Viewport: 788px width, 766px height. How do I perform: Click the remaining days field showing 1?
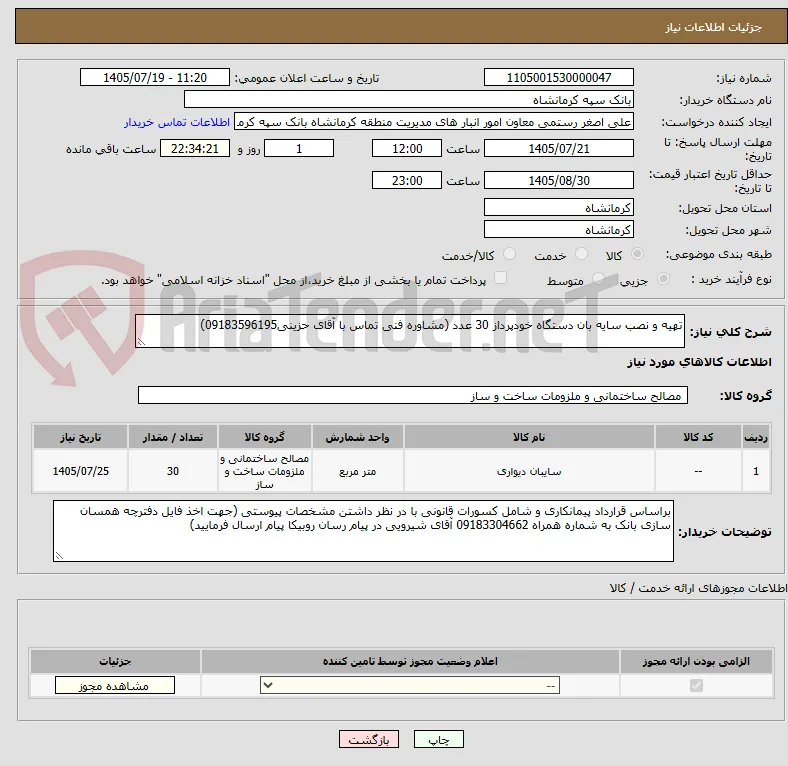tap(299, 148)
